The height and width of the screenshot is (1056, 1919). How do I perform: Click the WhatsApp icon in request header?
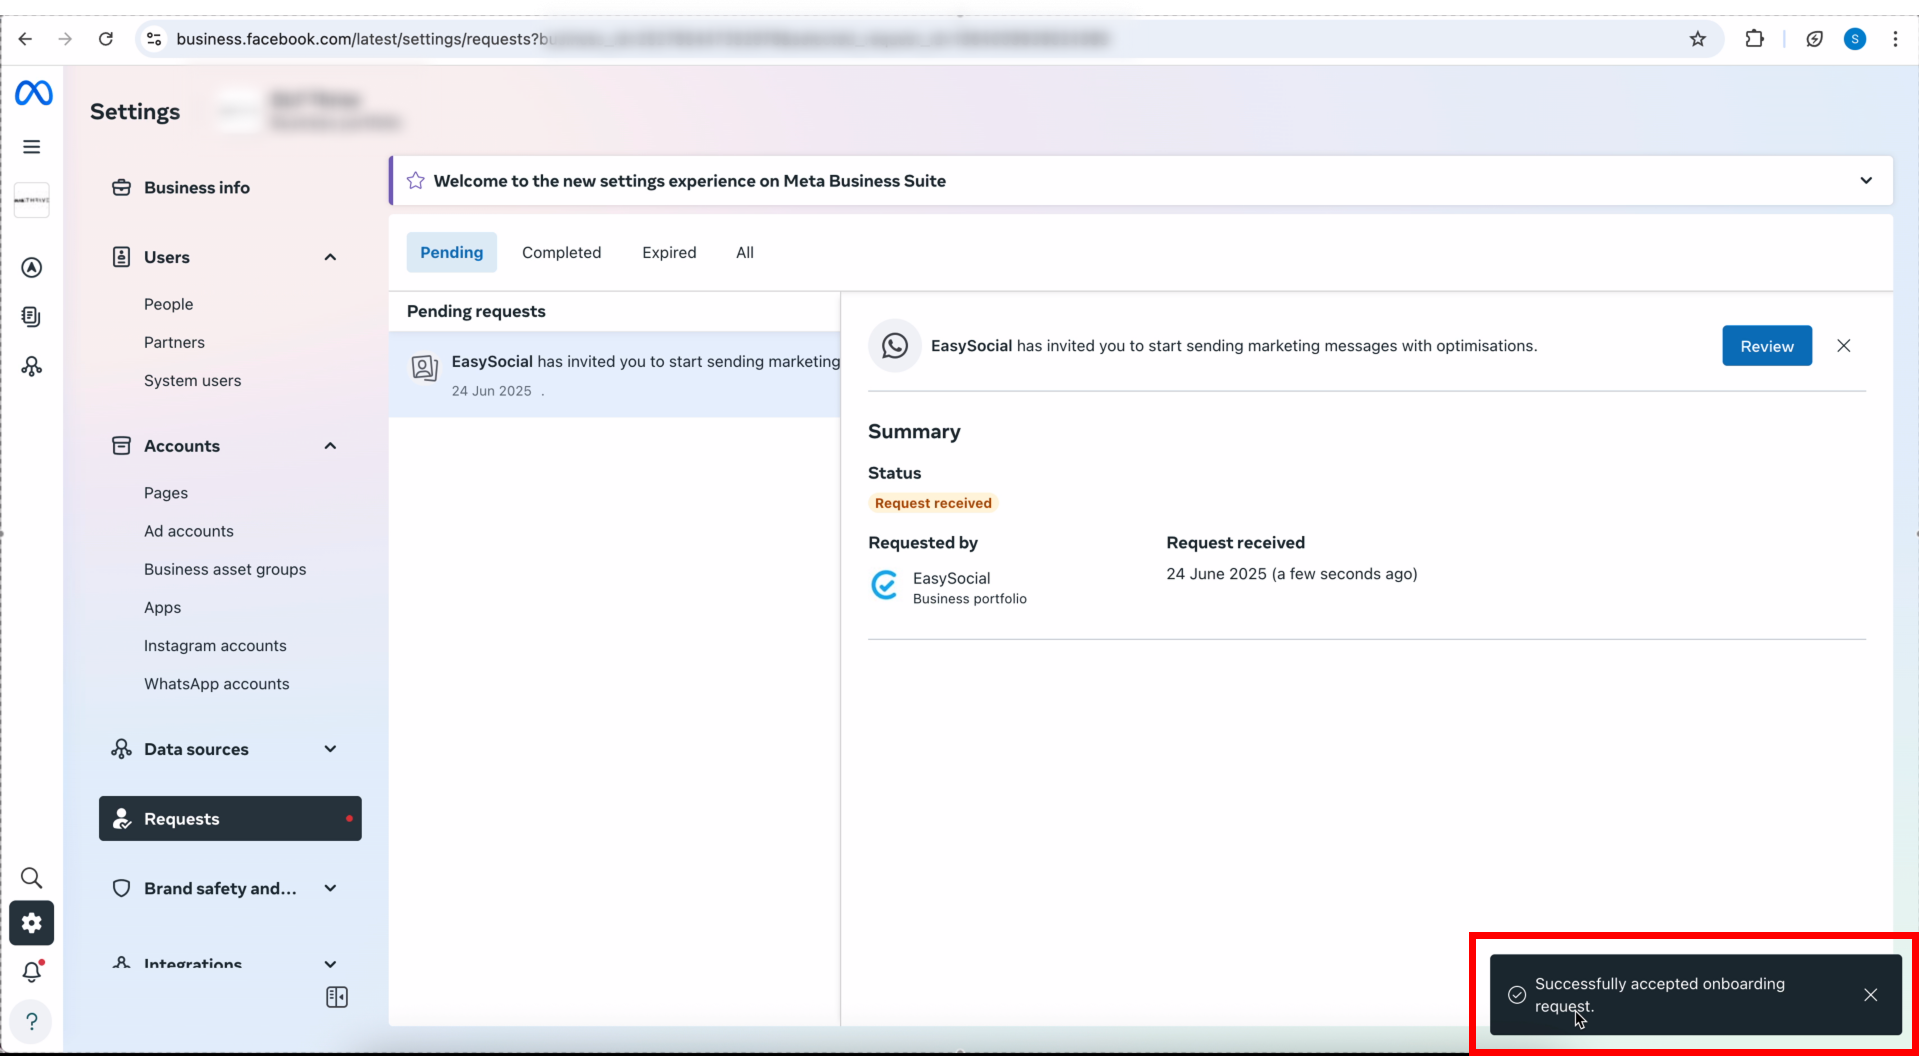pos(895,346)
